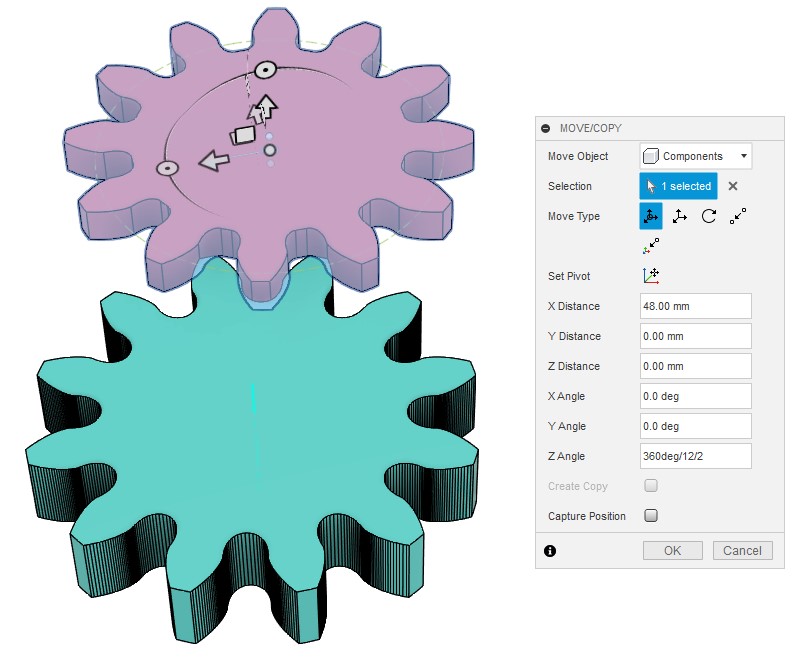This screenshot has width=802, height=661.
Task: Click the info icon at dialog bottom
Action: click(549, 550)
